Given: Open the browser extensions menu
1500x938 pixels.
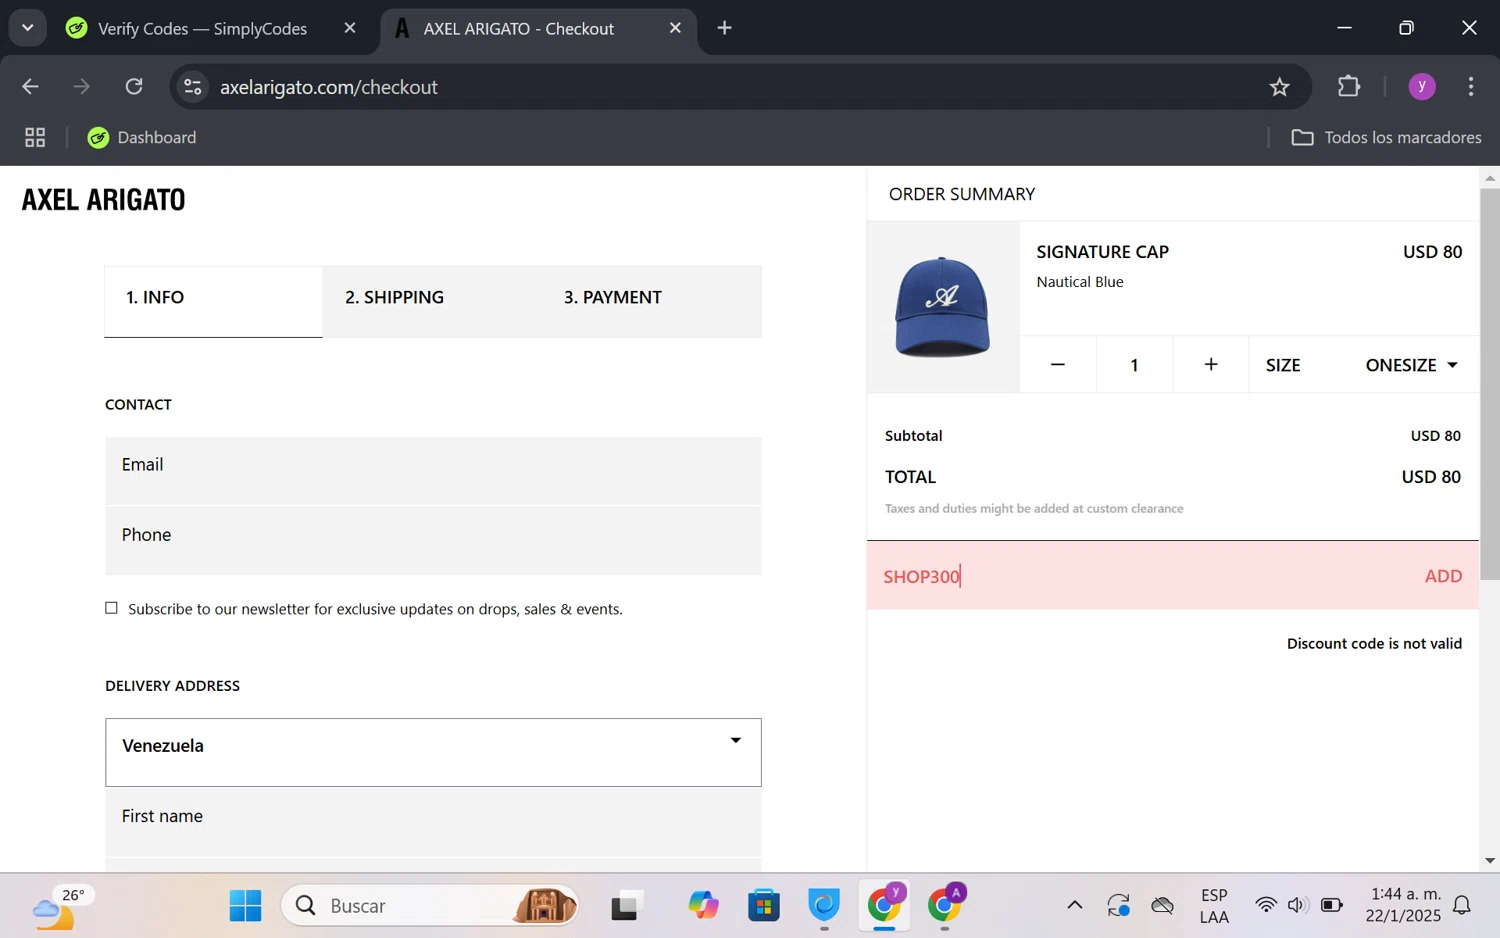Looking at the screenshot, I should 1349,87.
